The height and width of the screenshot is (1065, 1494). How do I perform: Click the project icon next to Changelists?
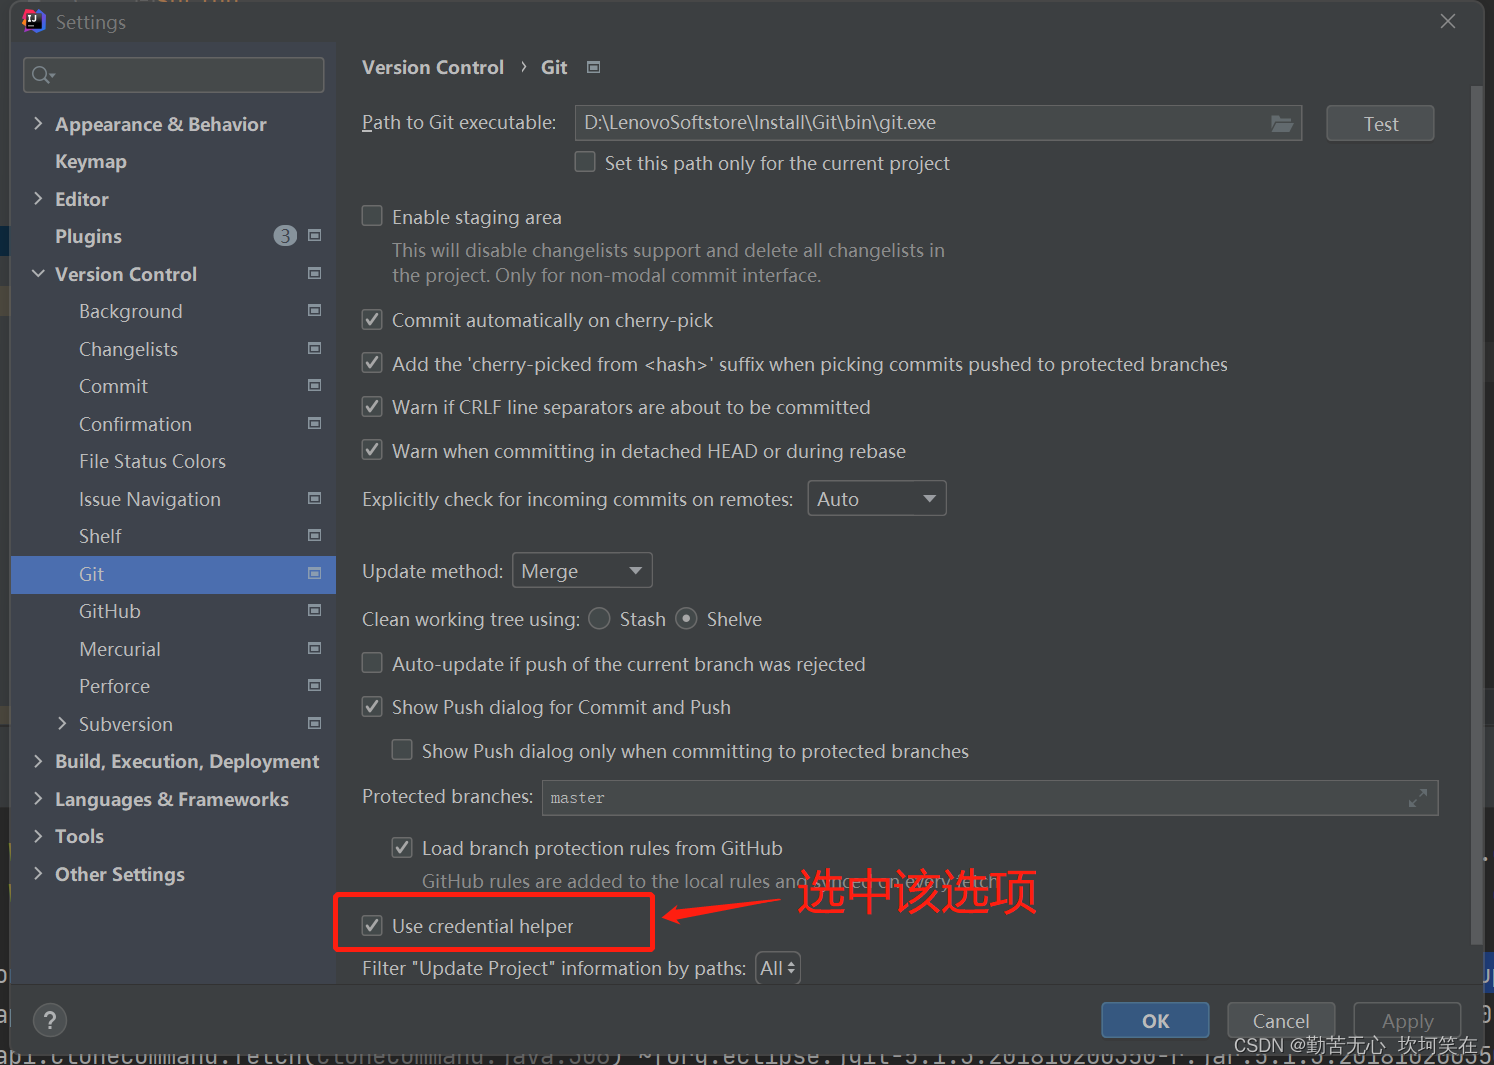(x=314, y=348)
